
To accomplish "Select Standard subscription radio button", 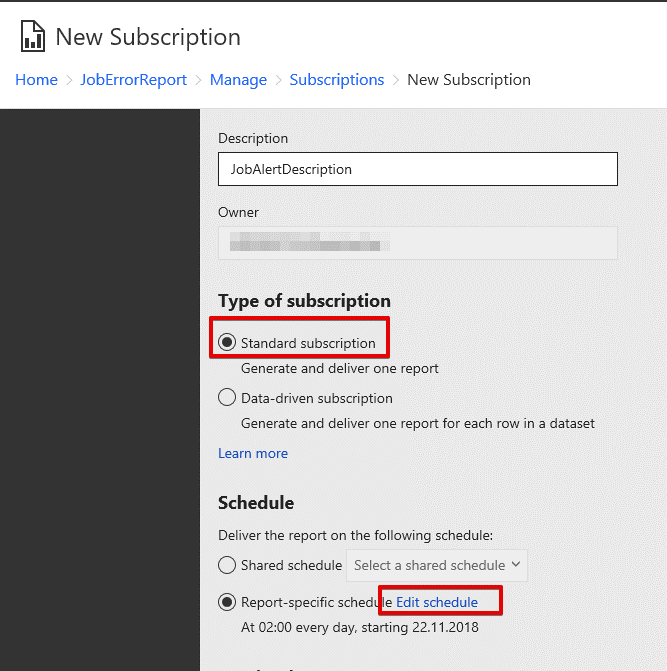I will 227,343.
